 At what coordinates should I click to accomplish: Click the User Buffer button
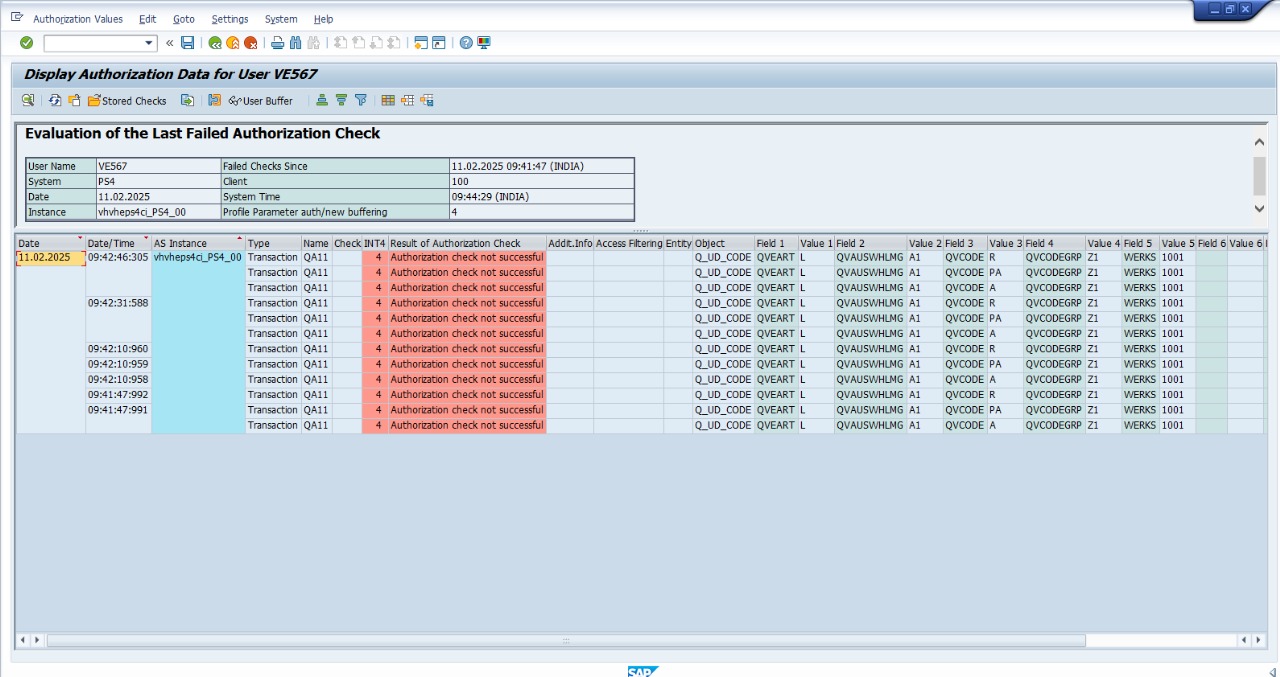point(261,101)
